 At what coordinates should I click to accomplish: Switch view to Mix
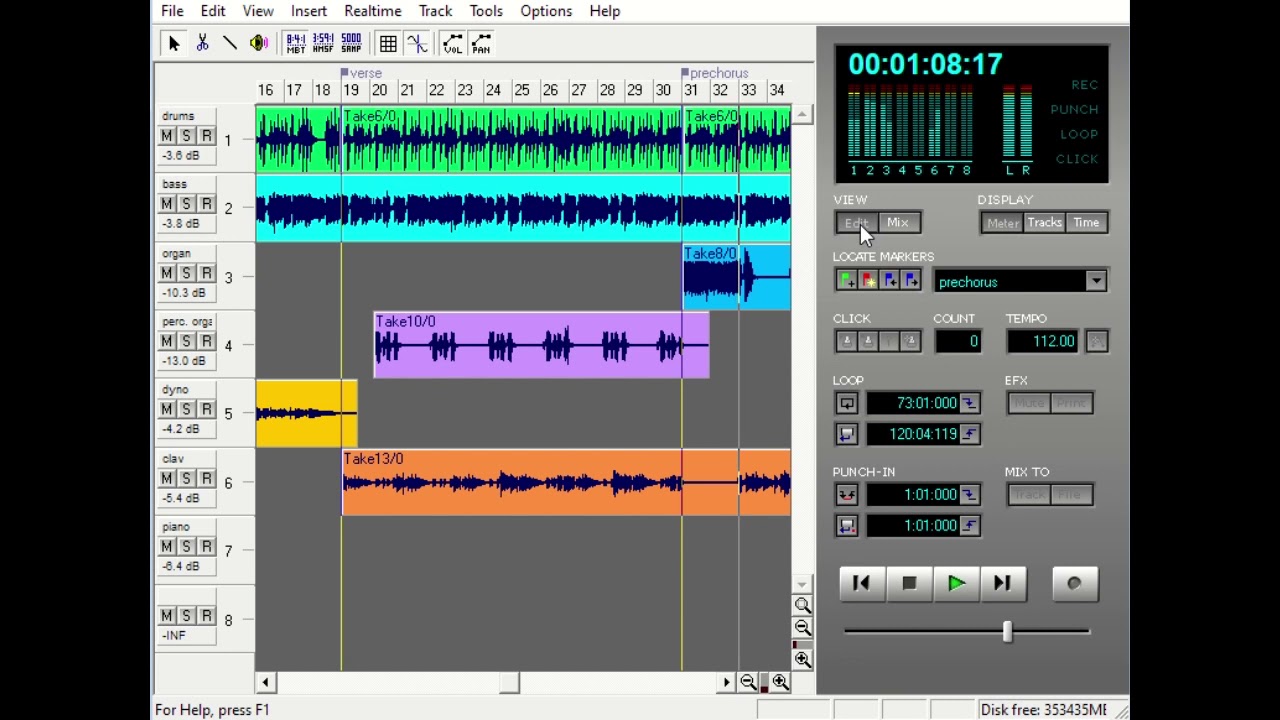898,223
